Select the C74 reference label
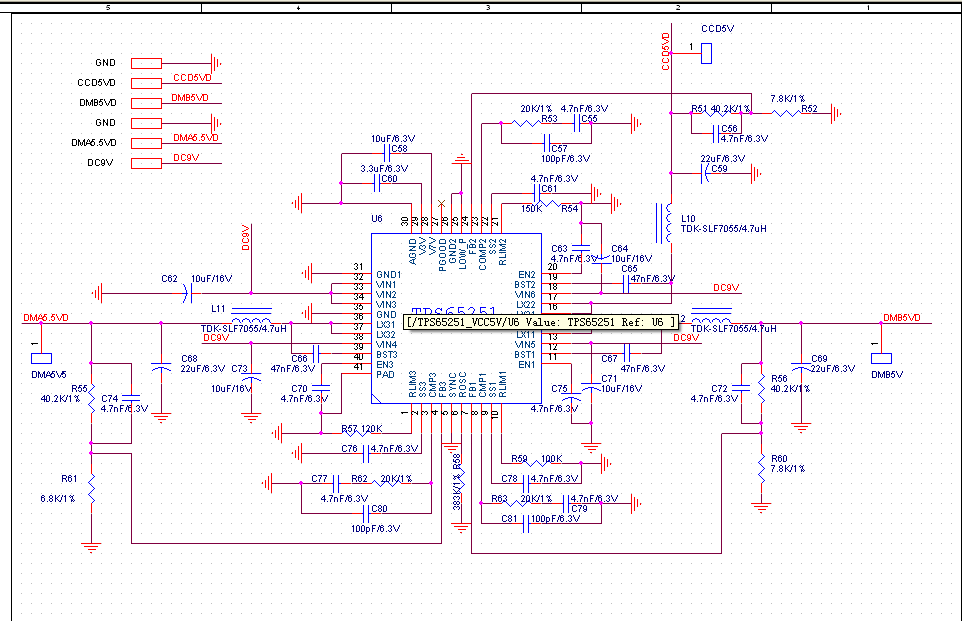 [109, 398]
